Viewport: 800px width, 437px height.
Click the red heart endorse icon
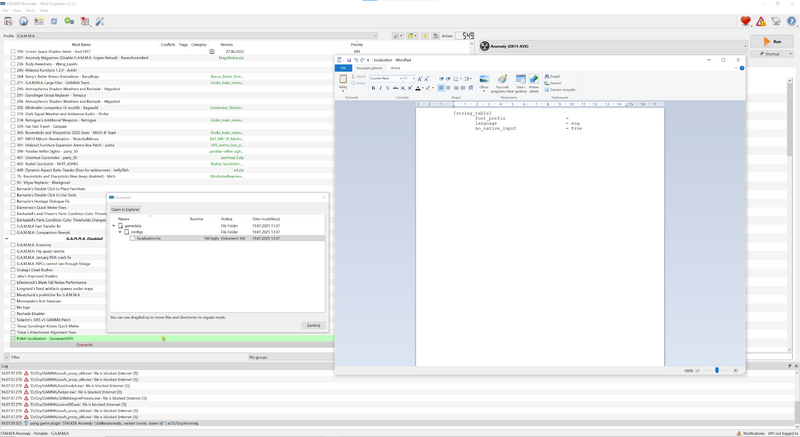(x=745, y=21)
